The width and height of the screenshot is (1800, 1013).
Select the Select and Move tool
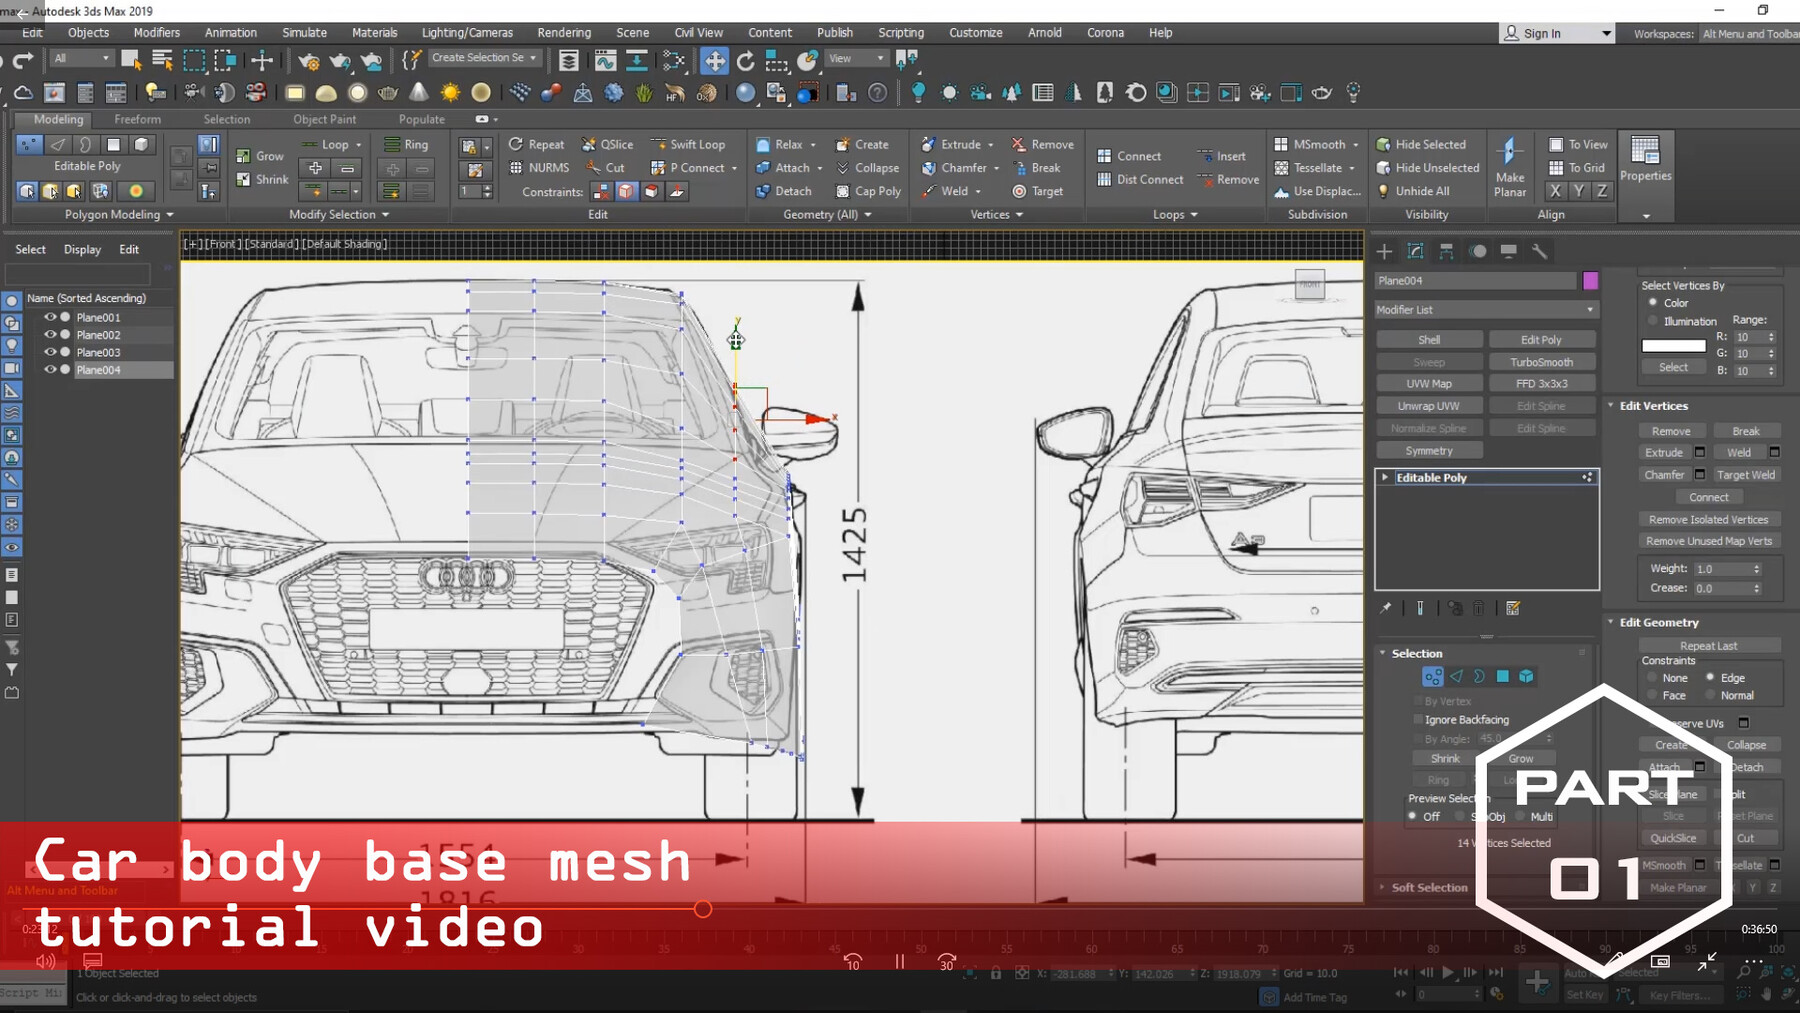(x=715, y=62)
